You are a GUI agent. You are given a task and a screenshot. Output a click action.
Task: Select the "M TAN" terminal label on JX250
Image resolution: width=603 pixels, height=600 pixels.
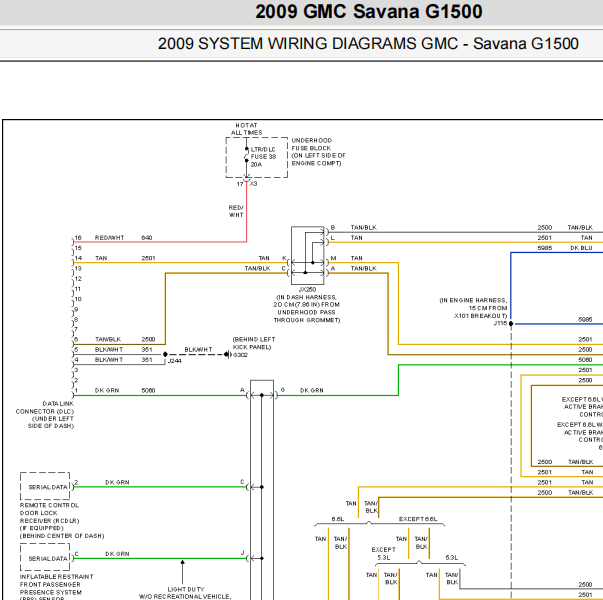346,258
